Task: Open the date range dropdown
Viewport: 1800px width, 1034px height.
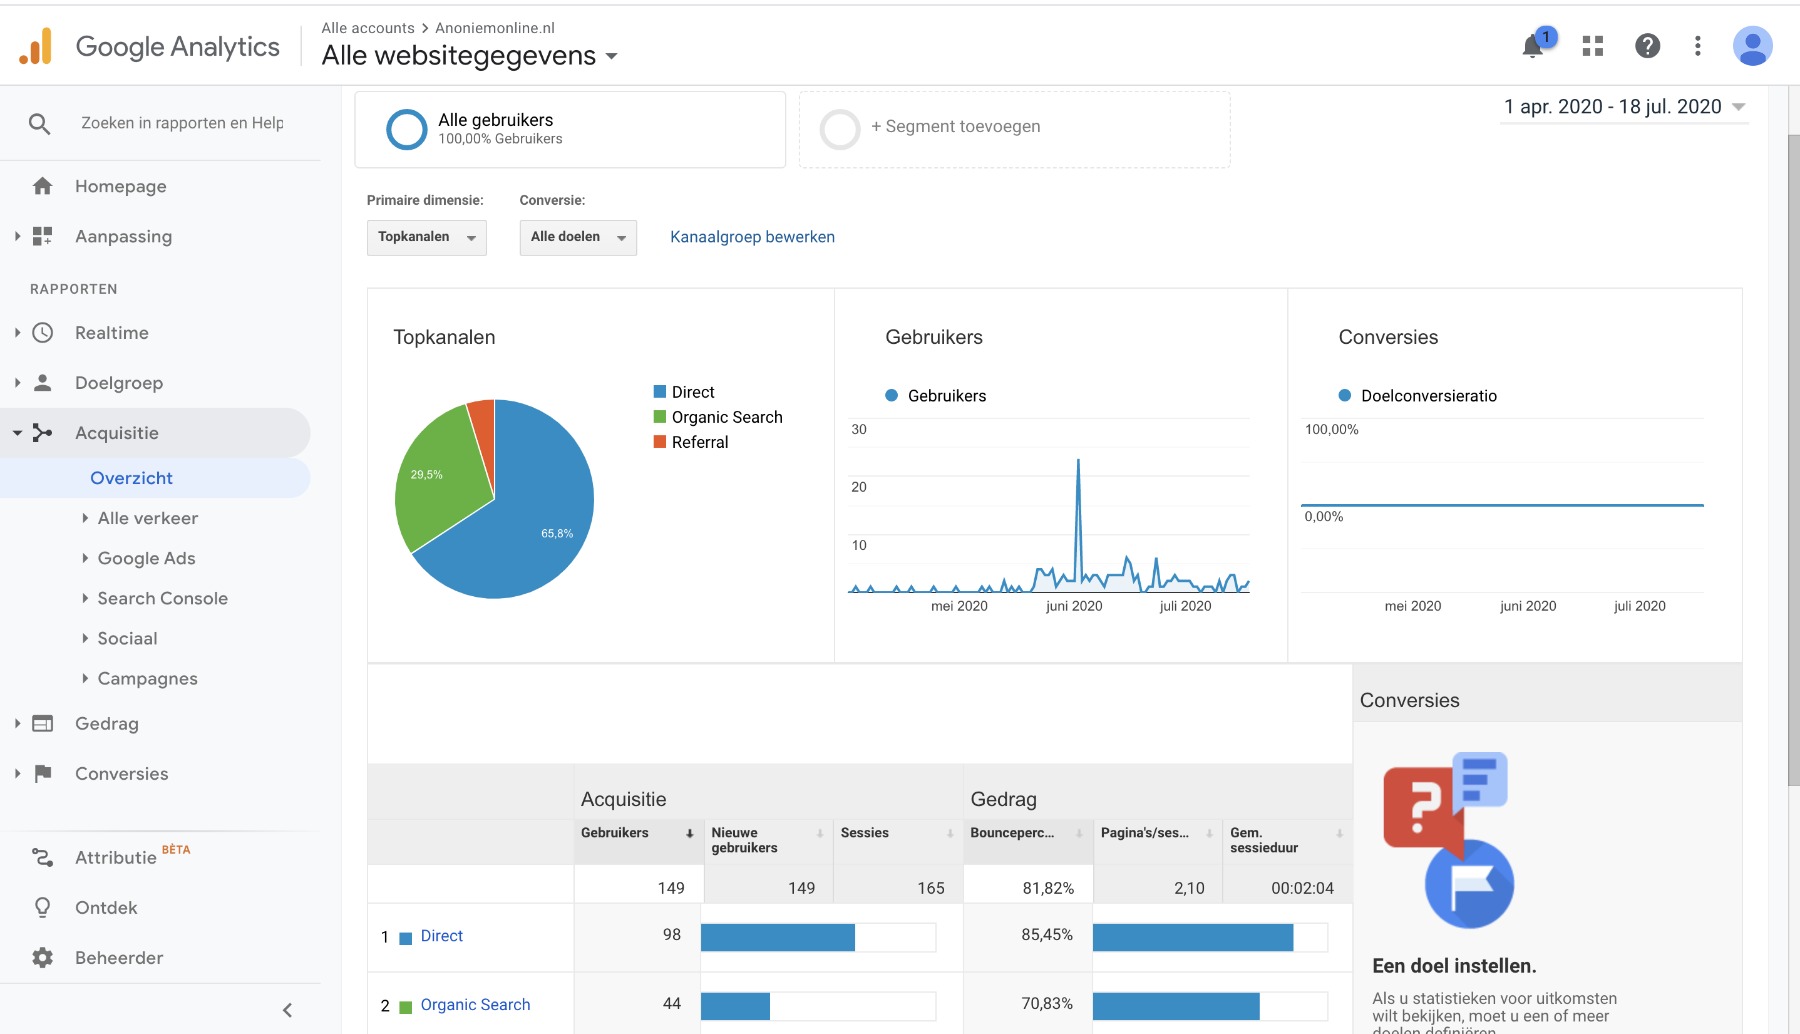Action: click(x=1625, y=107)
